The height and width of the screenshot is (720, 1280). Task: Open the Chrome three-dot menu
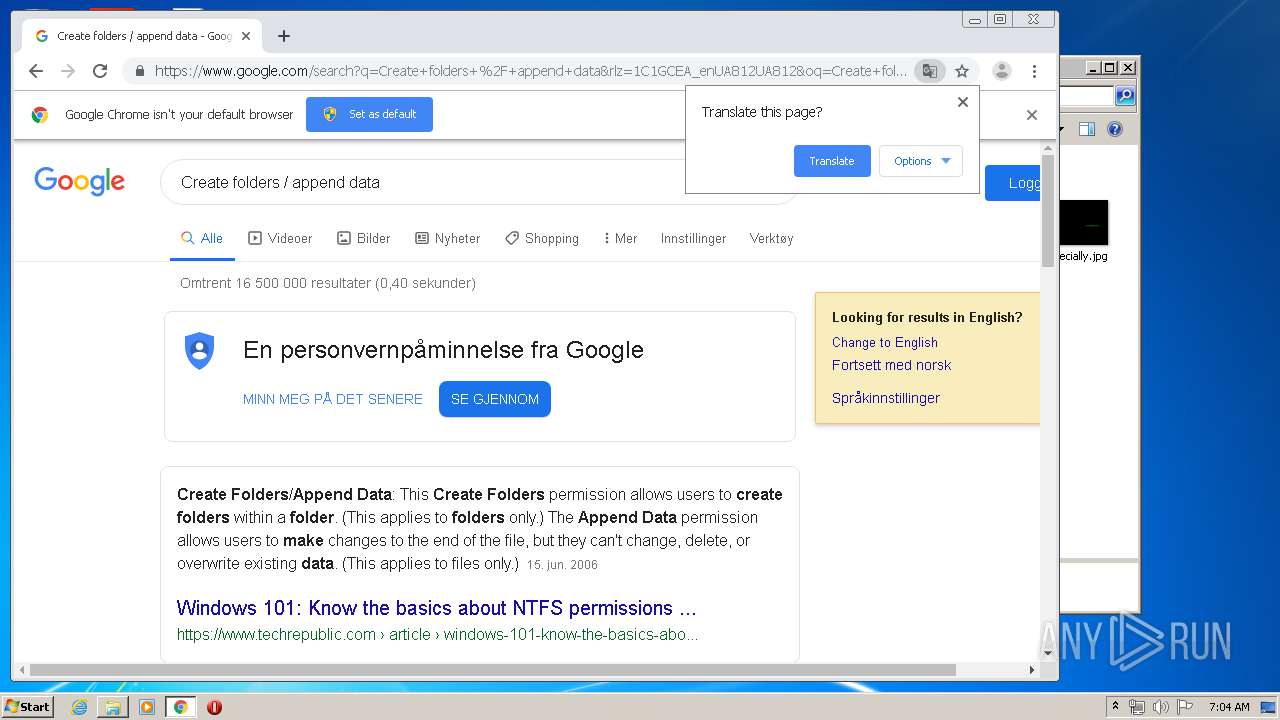point(1034,71)
